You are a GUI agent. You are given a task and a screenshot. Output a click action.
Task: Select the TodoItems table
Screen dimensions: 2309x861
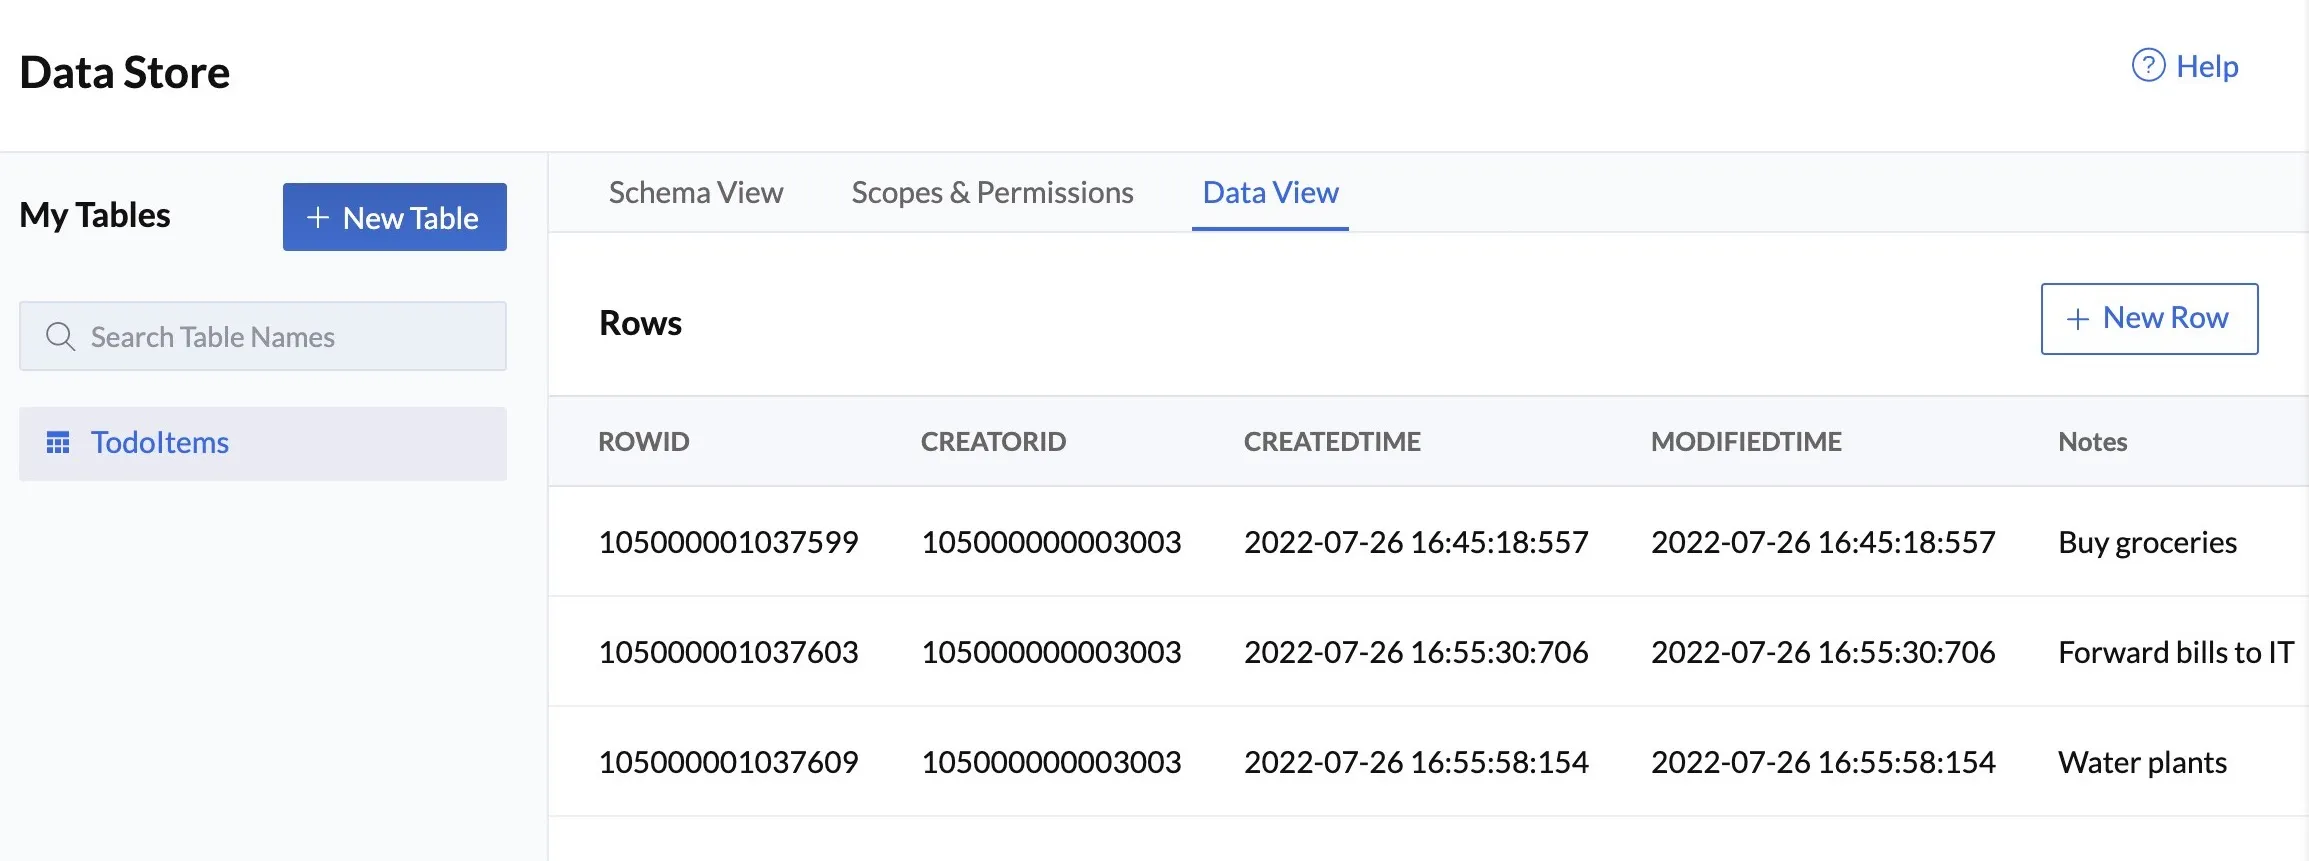pos(263,443)
